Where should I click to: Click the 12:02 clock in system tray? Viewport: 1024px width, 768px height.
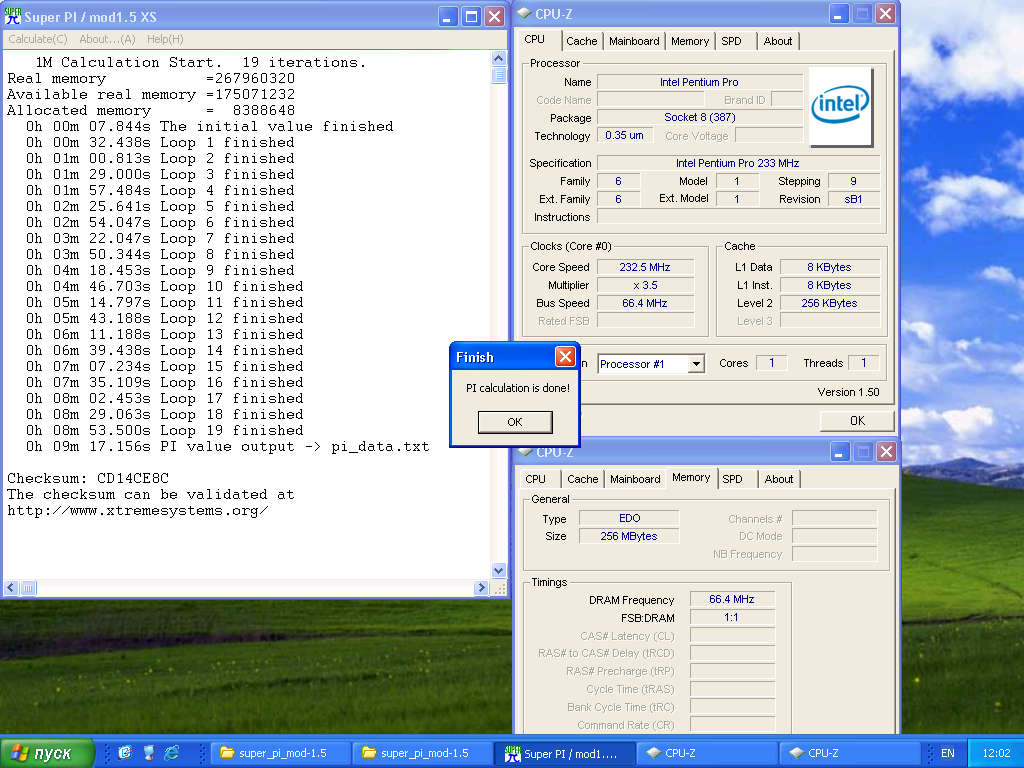click(x=996, y=753)
